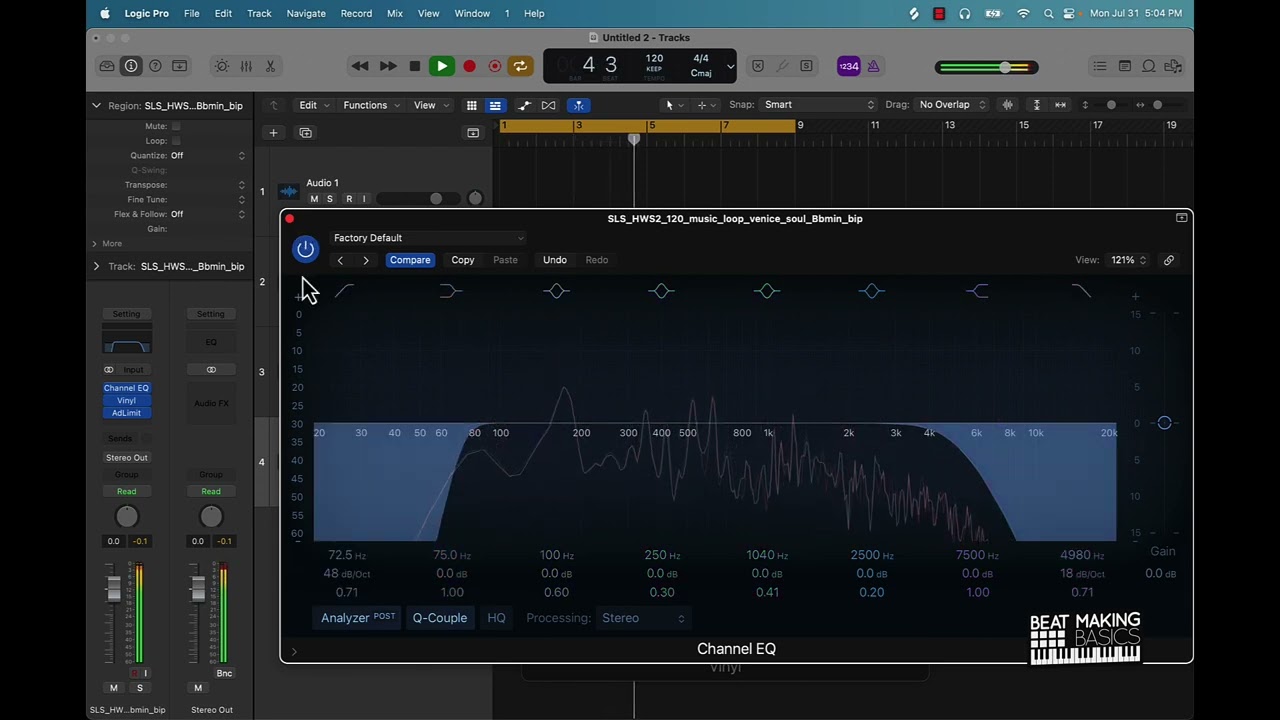Image resolution: width=1280 pixels, height=720 pixels.
Task: Start playback with green Play button
Action: click(x=441, y=66)
